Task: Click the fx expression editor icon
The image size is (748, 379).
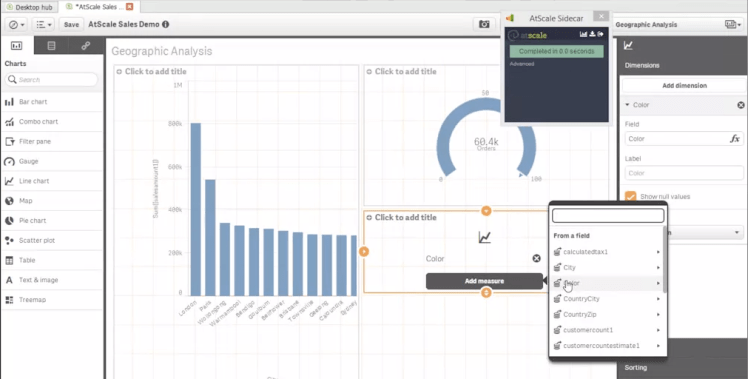Action: point(735,139)
